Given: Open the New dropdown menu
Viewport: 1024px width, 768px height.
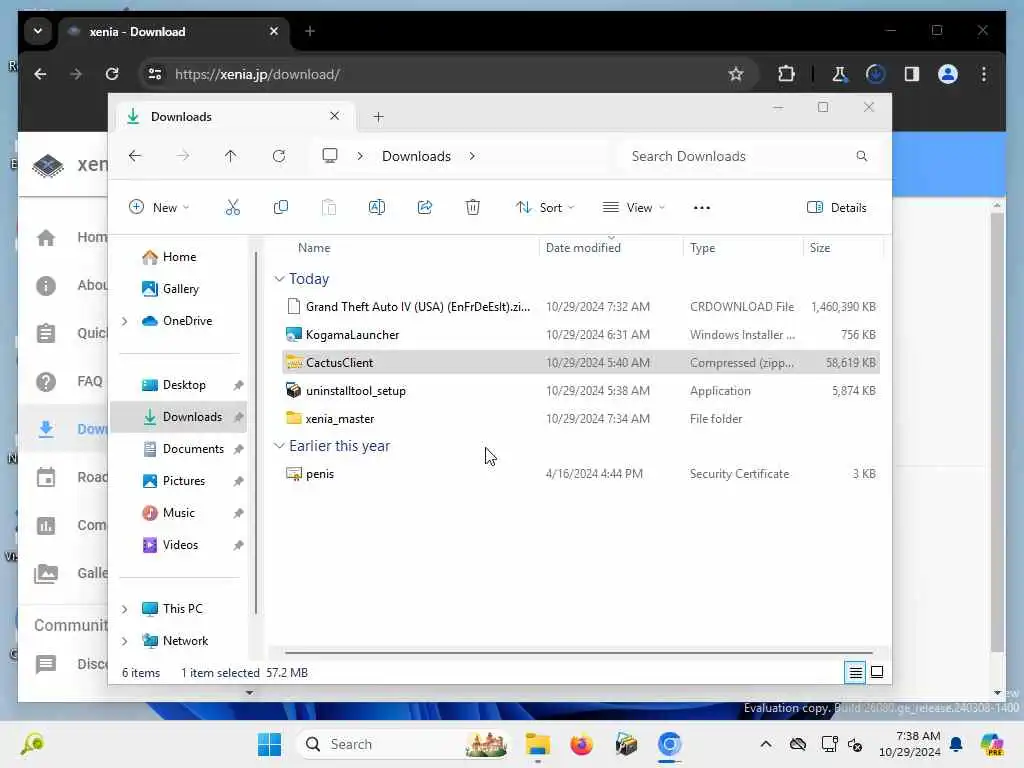Looking at the screenshot, I should (x=159, y=208).
